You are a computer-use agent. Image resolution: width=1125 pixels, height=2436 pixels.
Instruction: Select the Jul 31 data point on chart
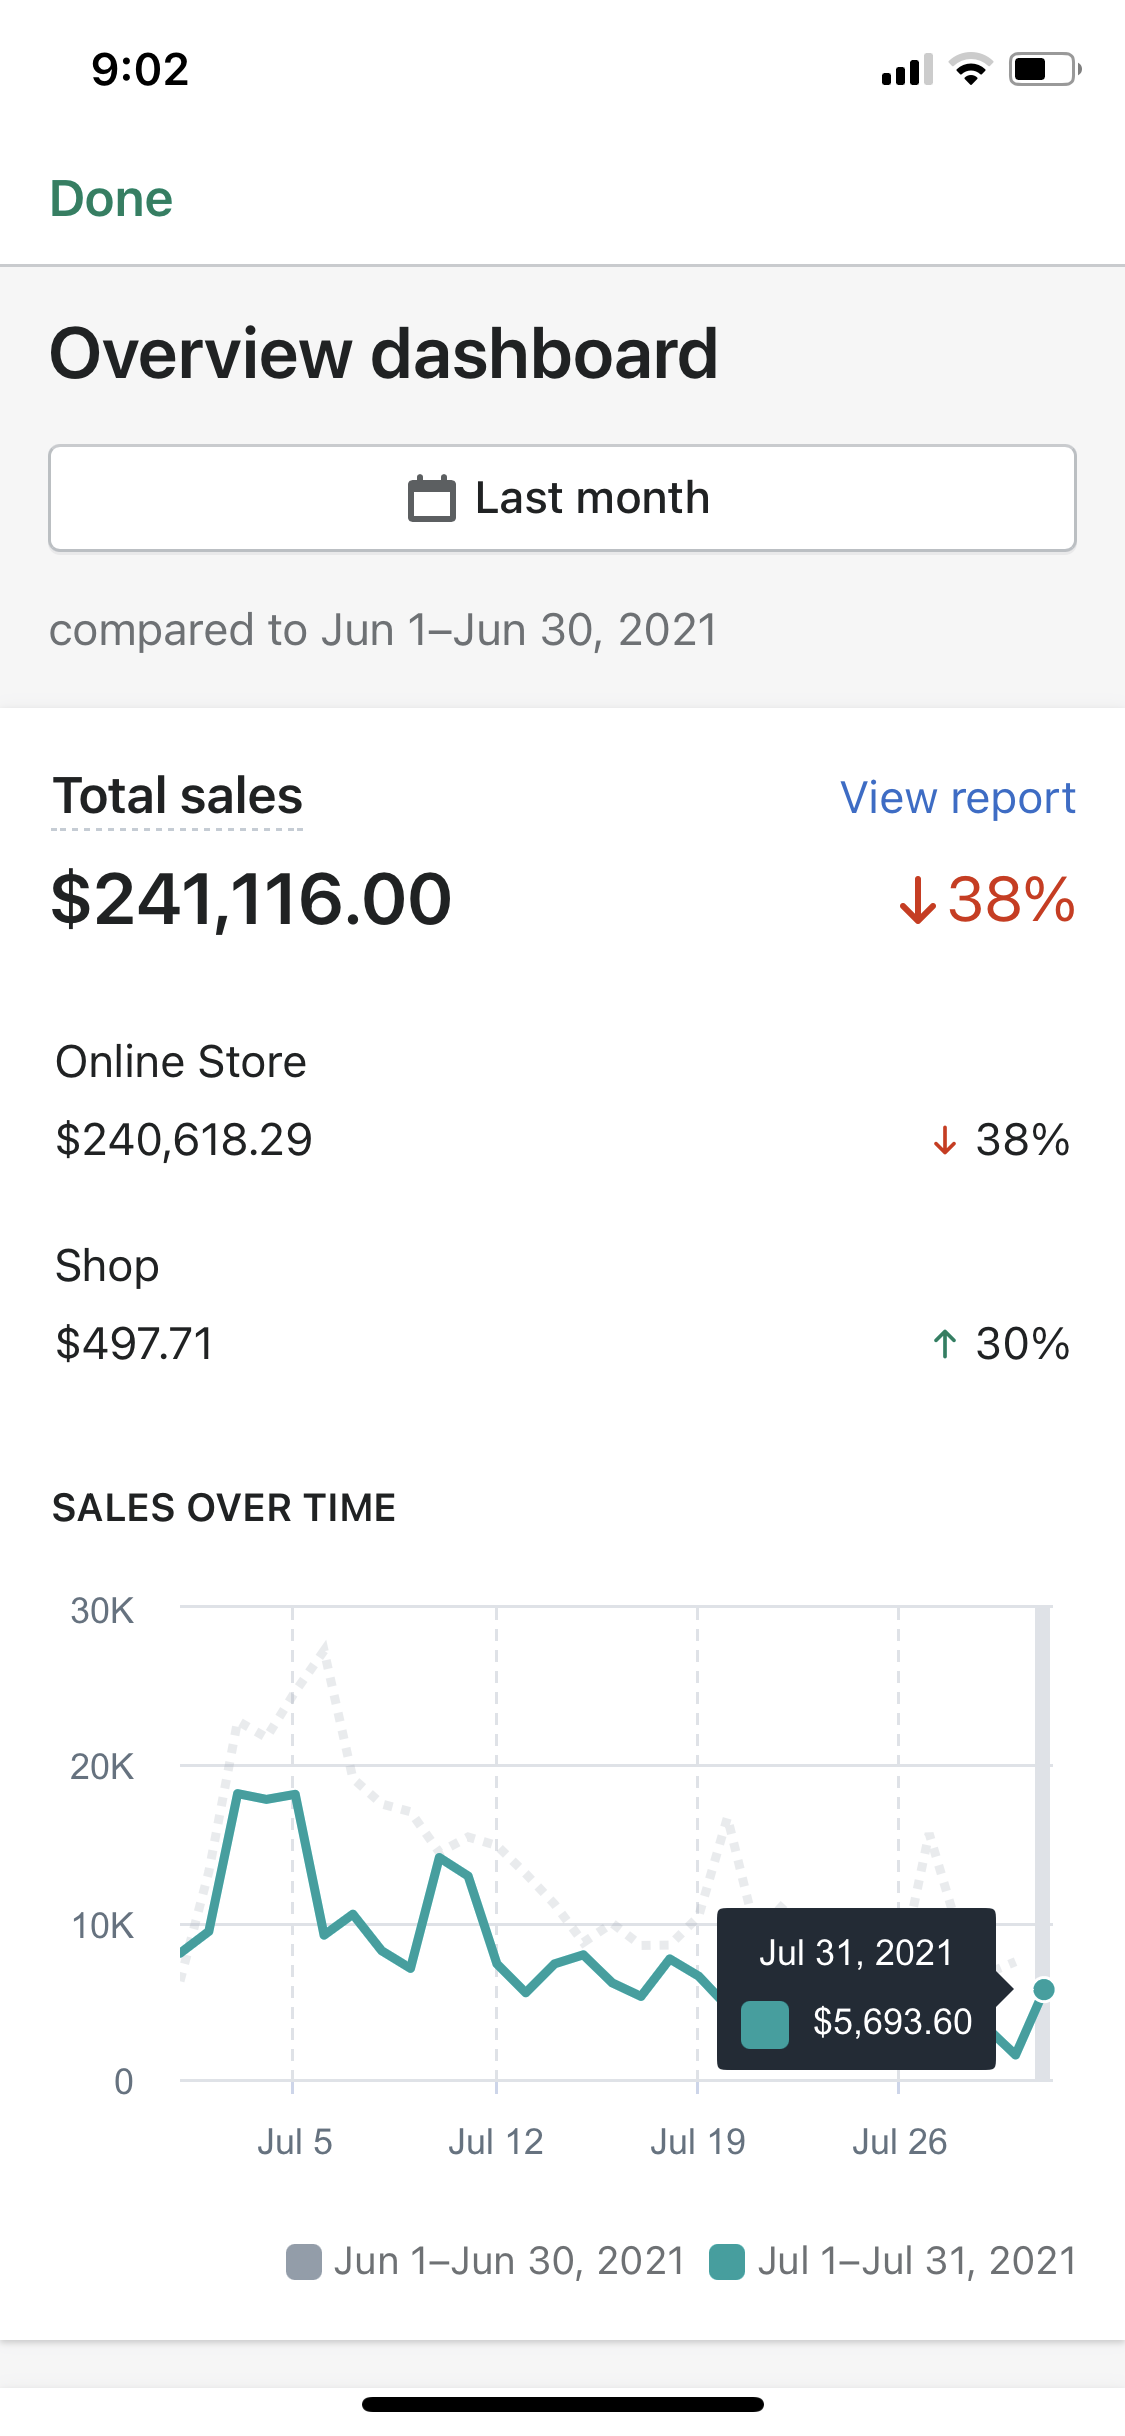coord(1044,1990)
